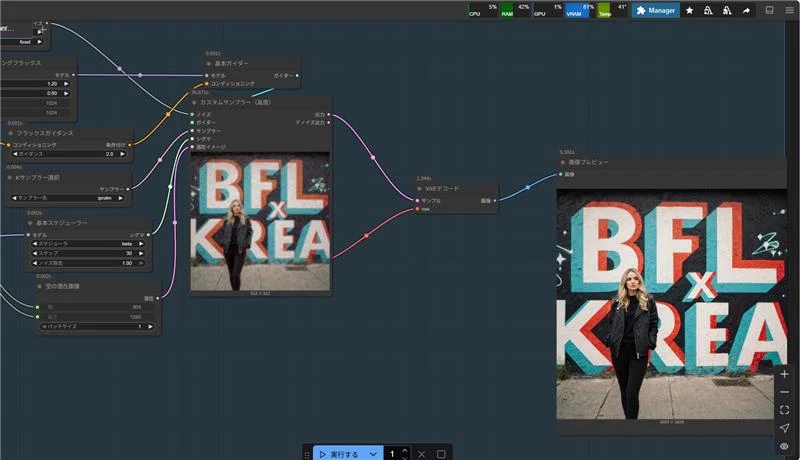
Task: Zoom out on the canvas with minus icon
Action: click(x=784, y=392)
